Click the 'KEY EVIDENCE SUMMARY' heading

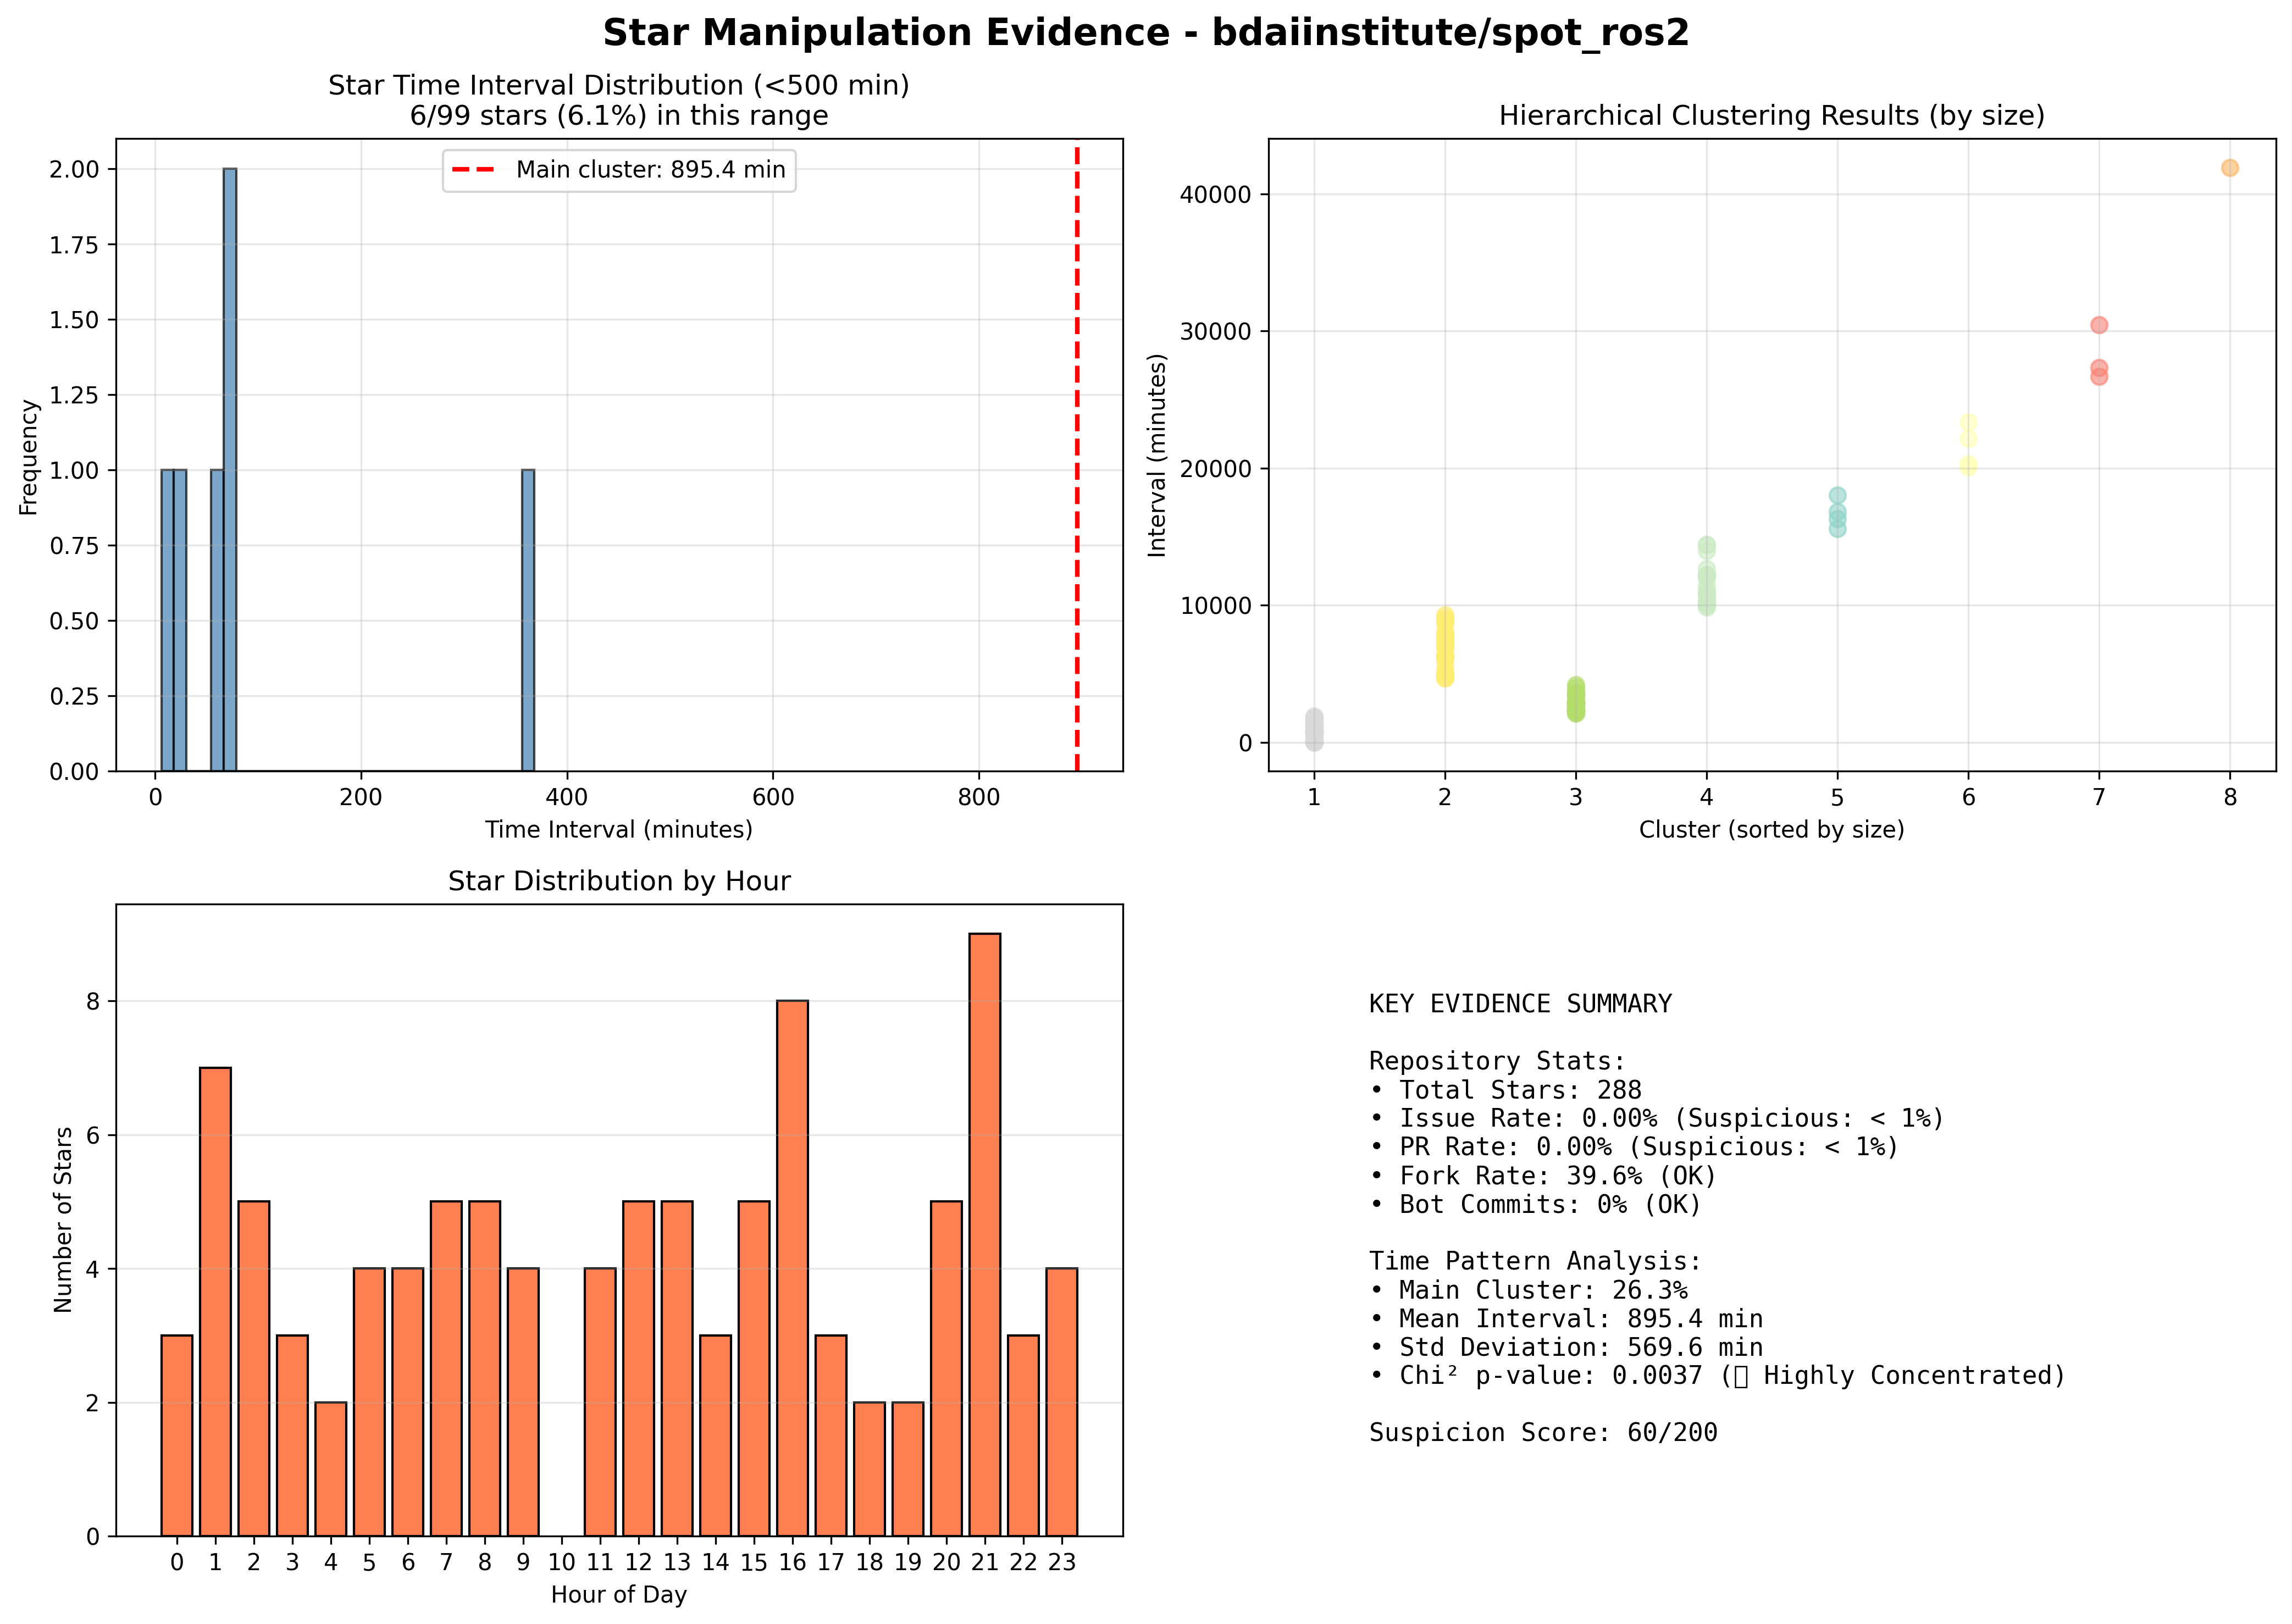1520,1004
